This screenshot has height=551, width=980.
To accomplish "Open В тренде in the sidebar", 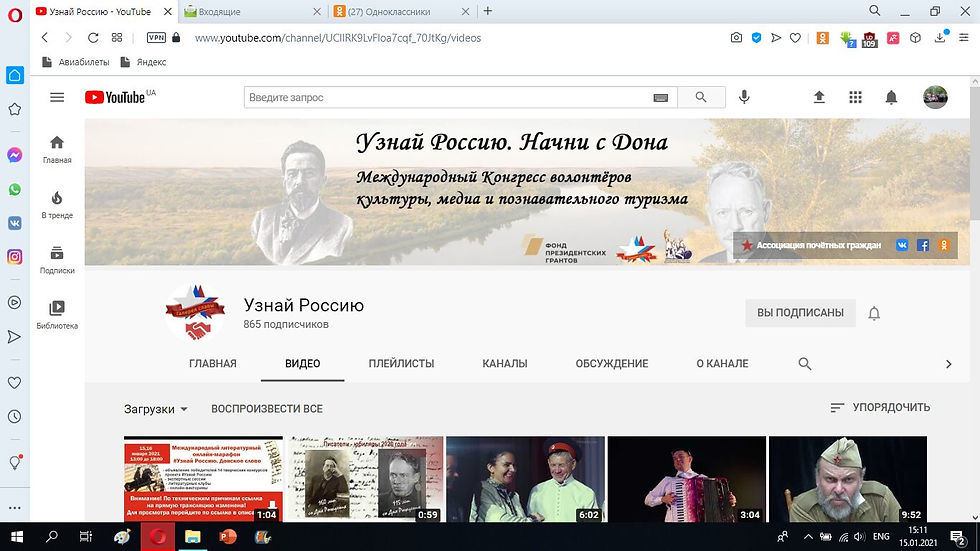I will pos(57,205).
